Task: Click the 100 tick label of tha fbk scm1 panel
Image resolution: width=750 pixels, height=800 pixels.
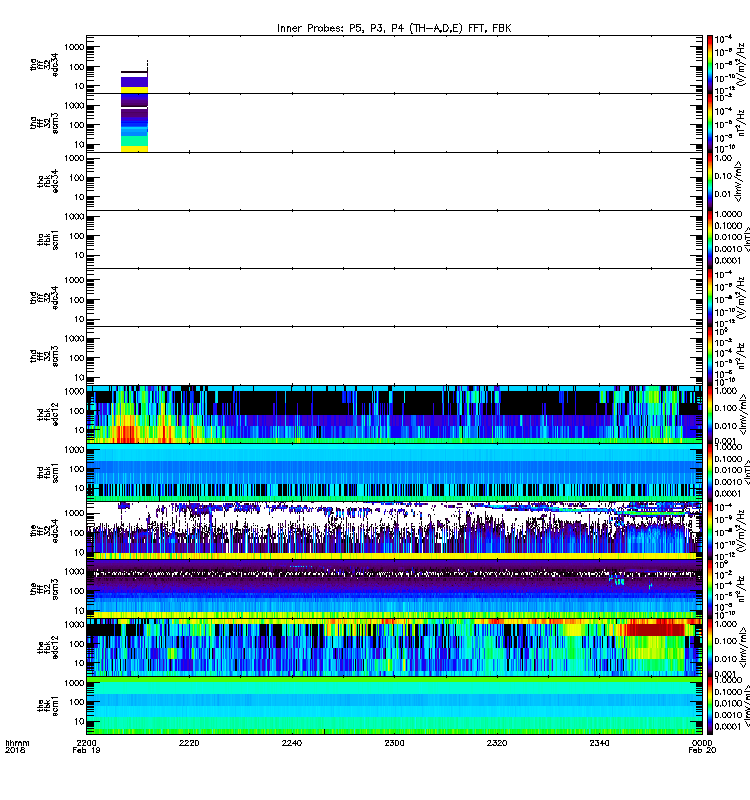Action: pyautogui.click(x=77, y=236)
